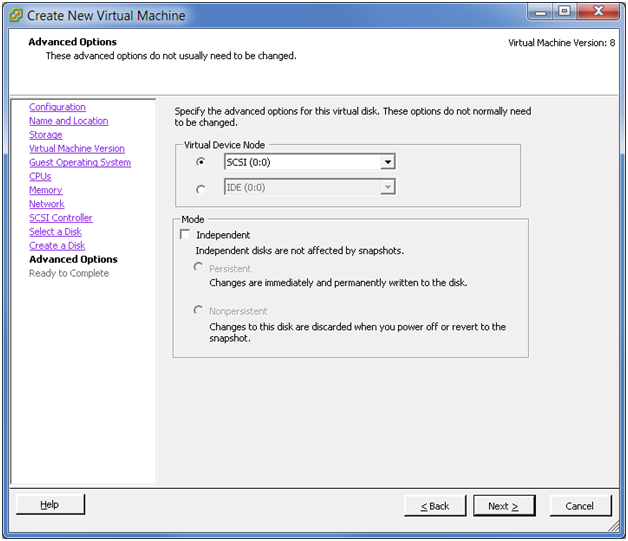Click the Help button
628x541 pixels.
[50, 505]
